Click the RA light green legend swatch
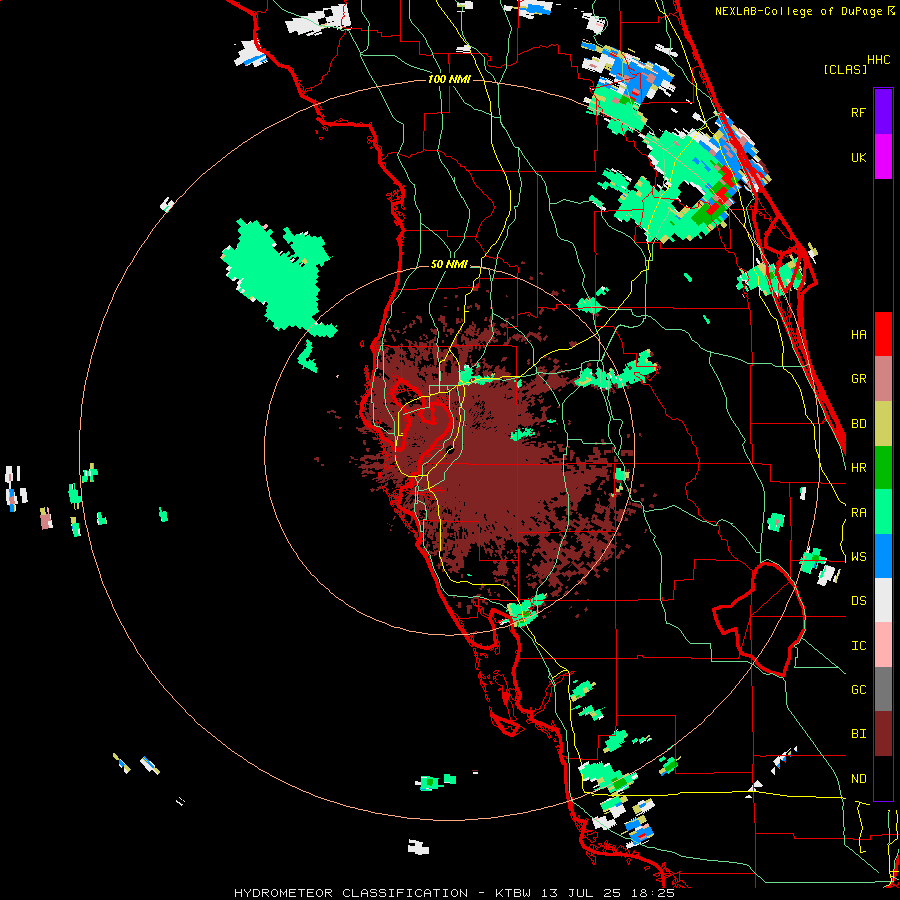This screenshot has width=900, height=900. pyautogui.click(x=883, y=512)
